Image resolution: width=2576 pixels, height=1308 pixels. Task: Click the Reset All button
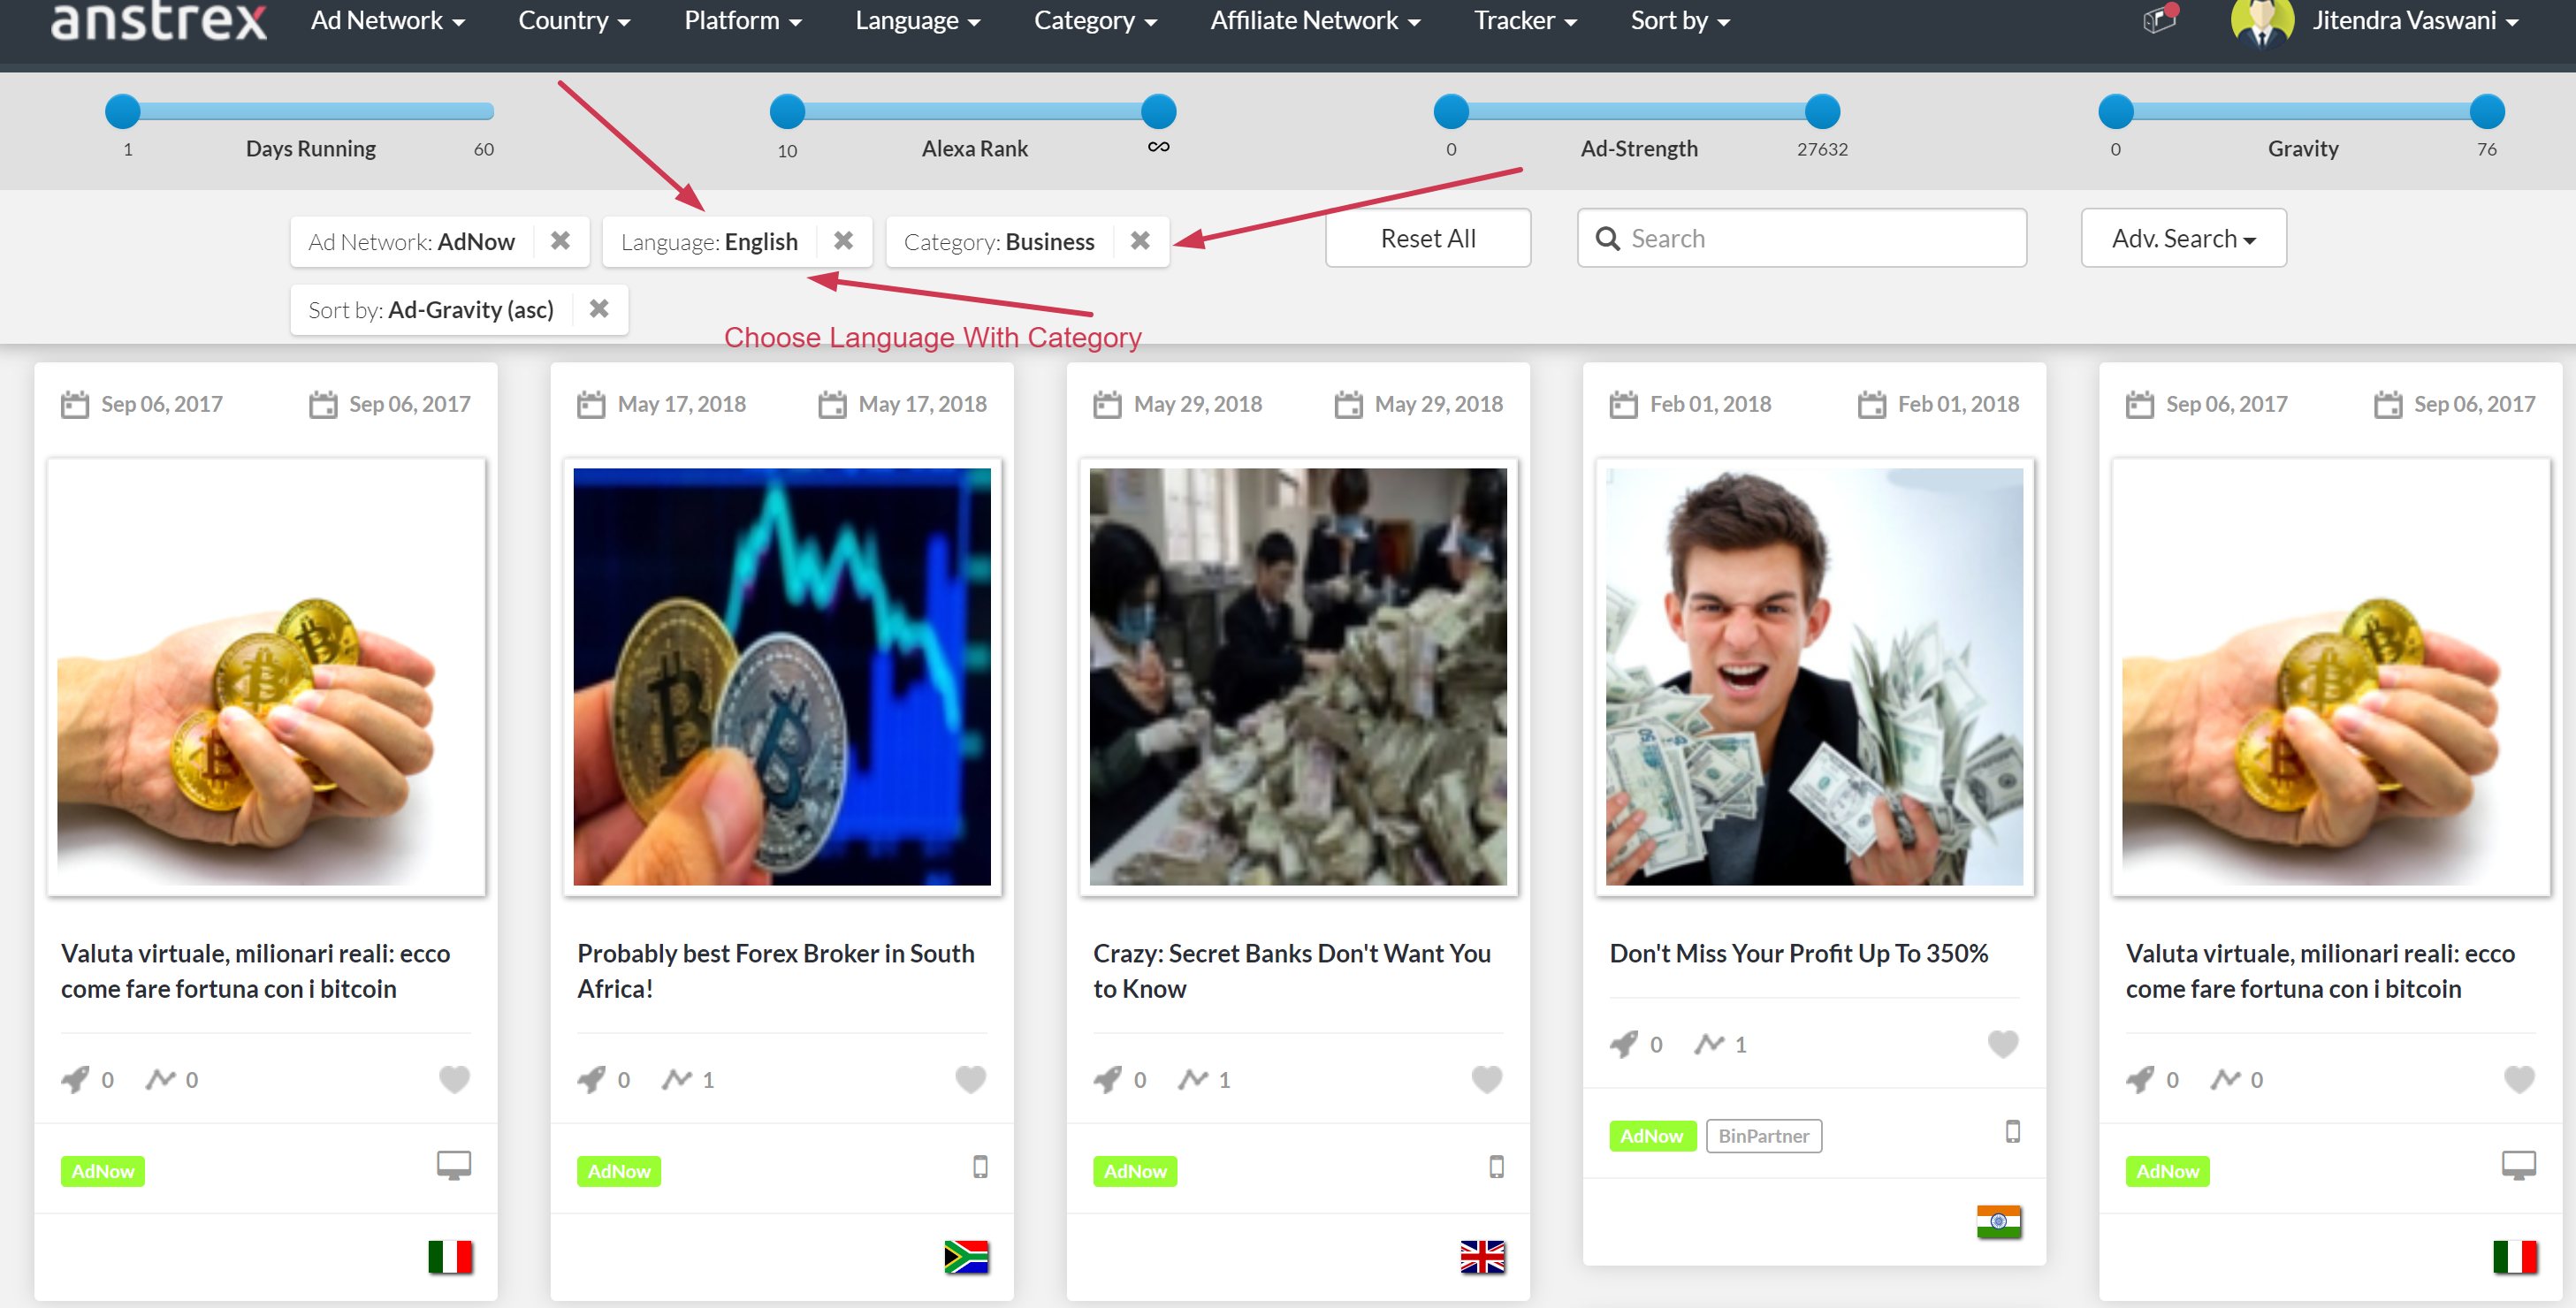[x=1427, y=238]
